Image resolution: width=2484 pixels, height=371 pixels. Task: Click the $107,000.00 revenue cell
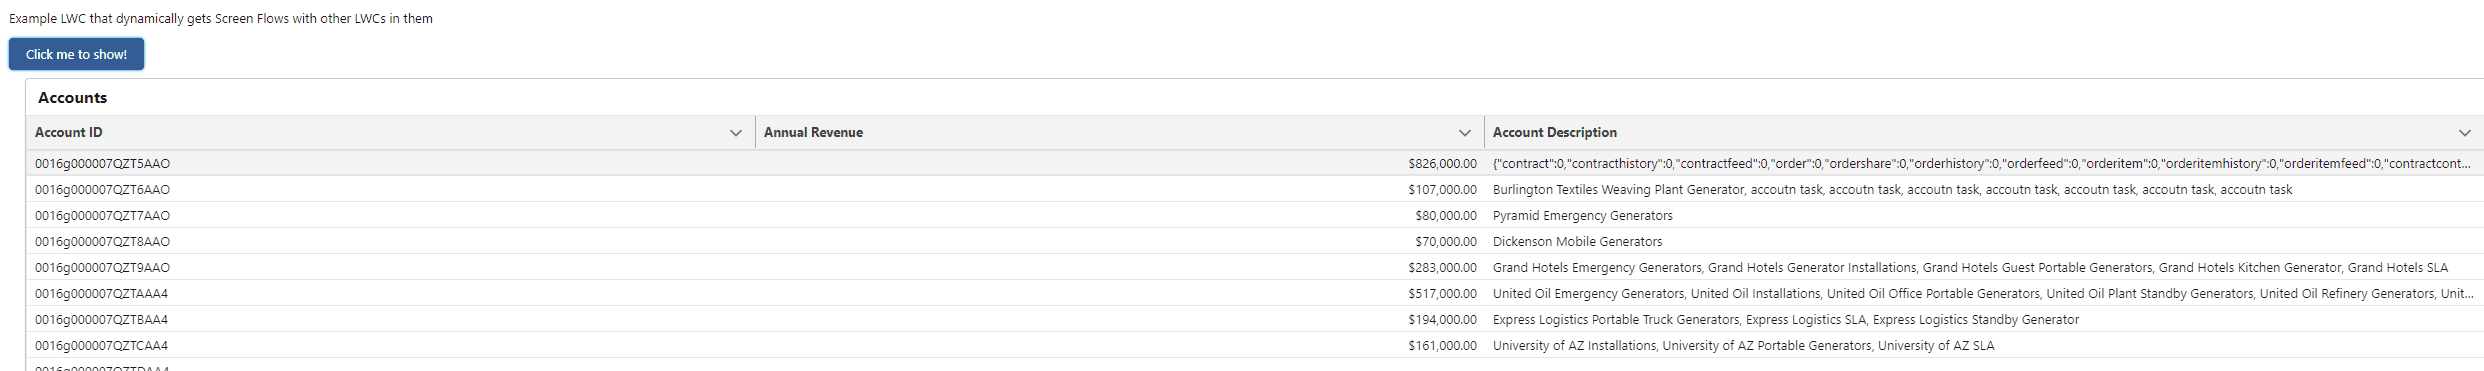(1120, 189)
